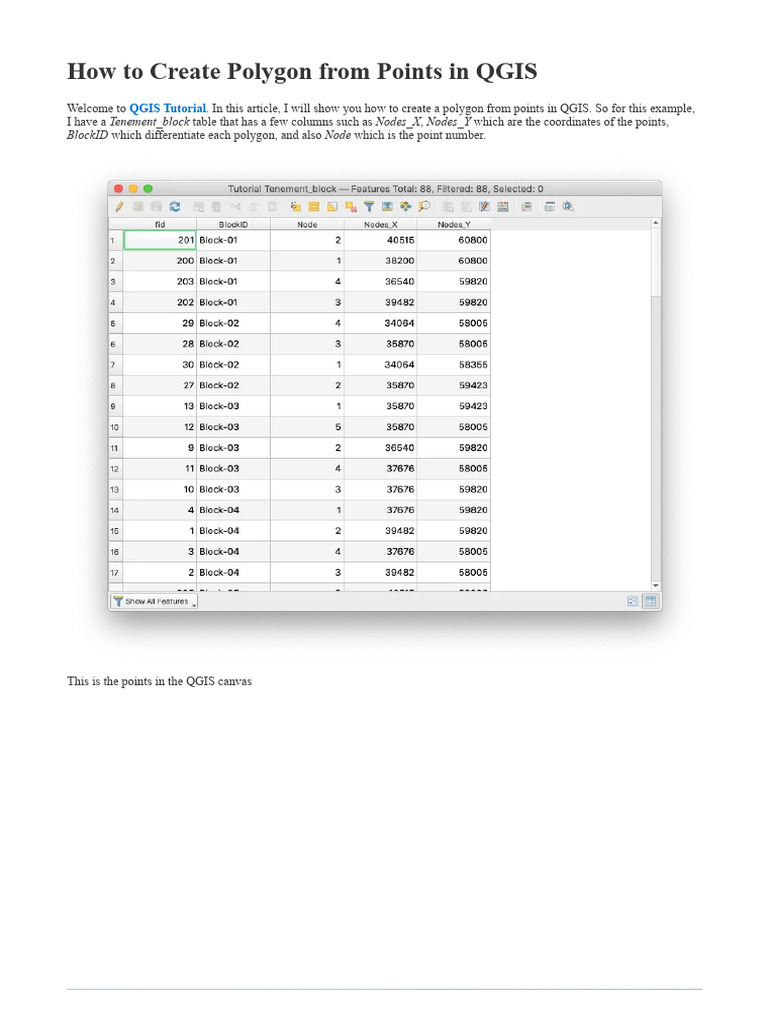Click the add feature icon

[199, 206]
